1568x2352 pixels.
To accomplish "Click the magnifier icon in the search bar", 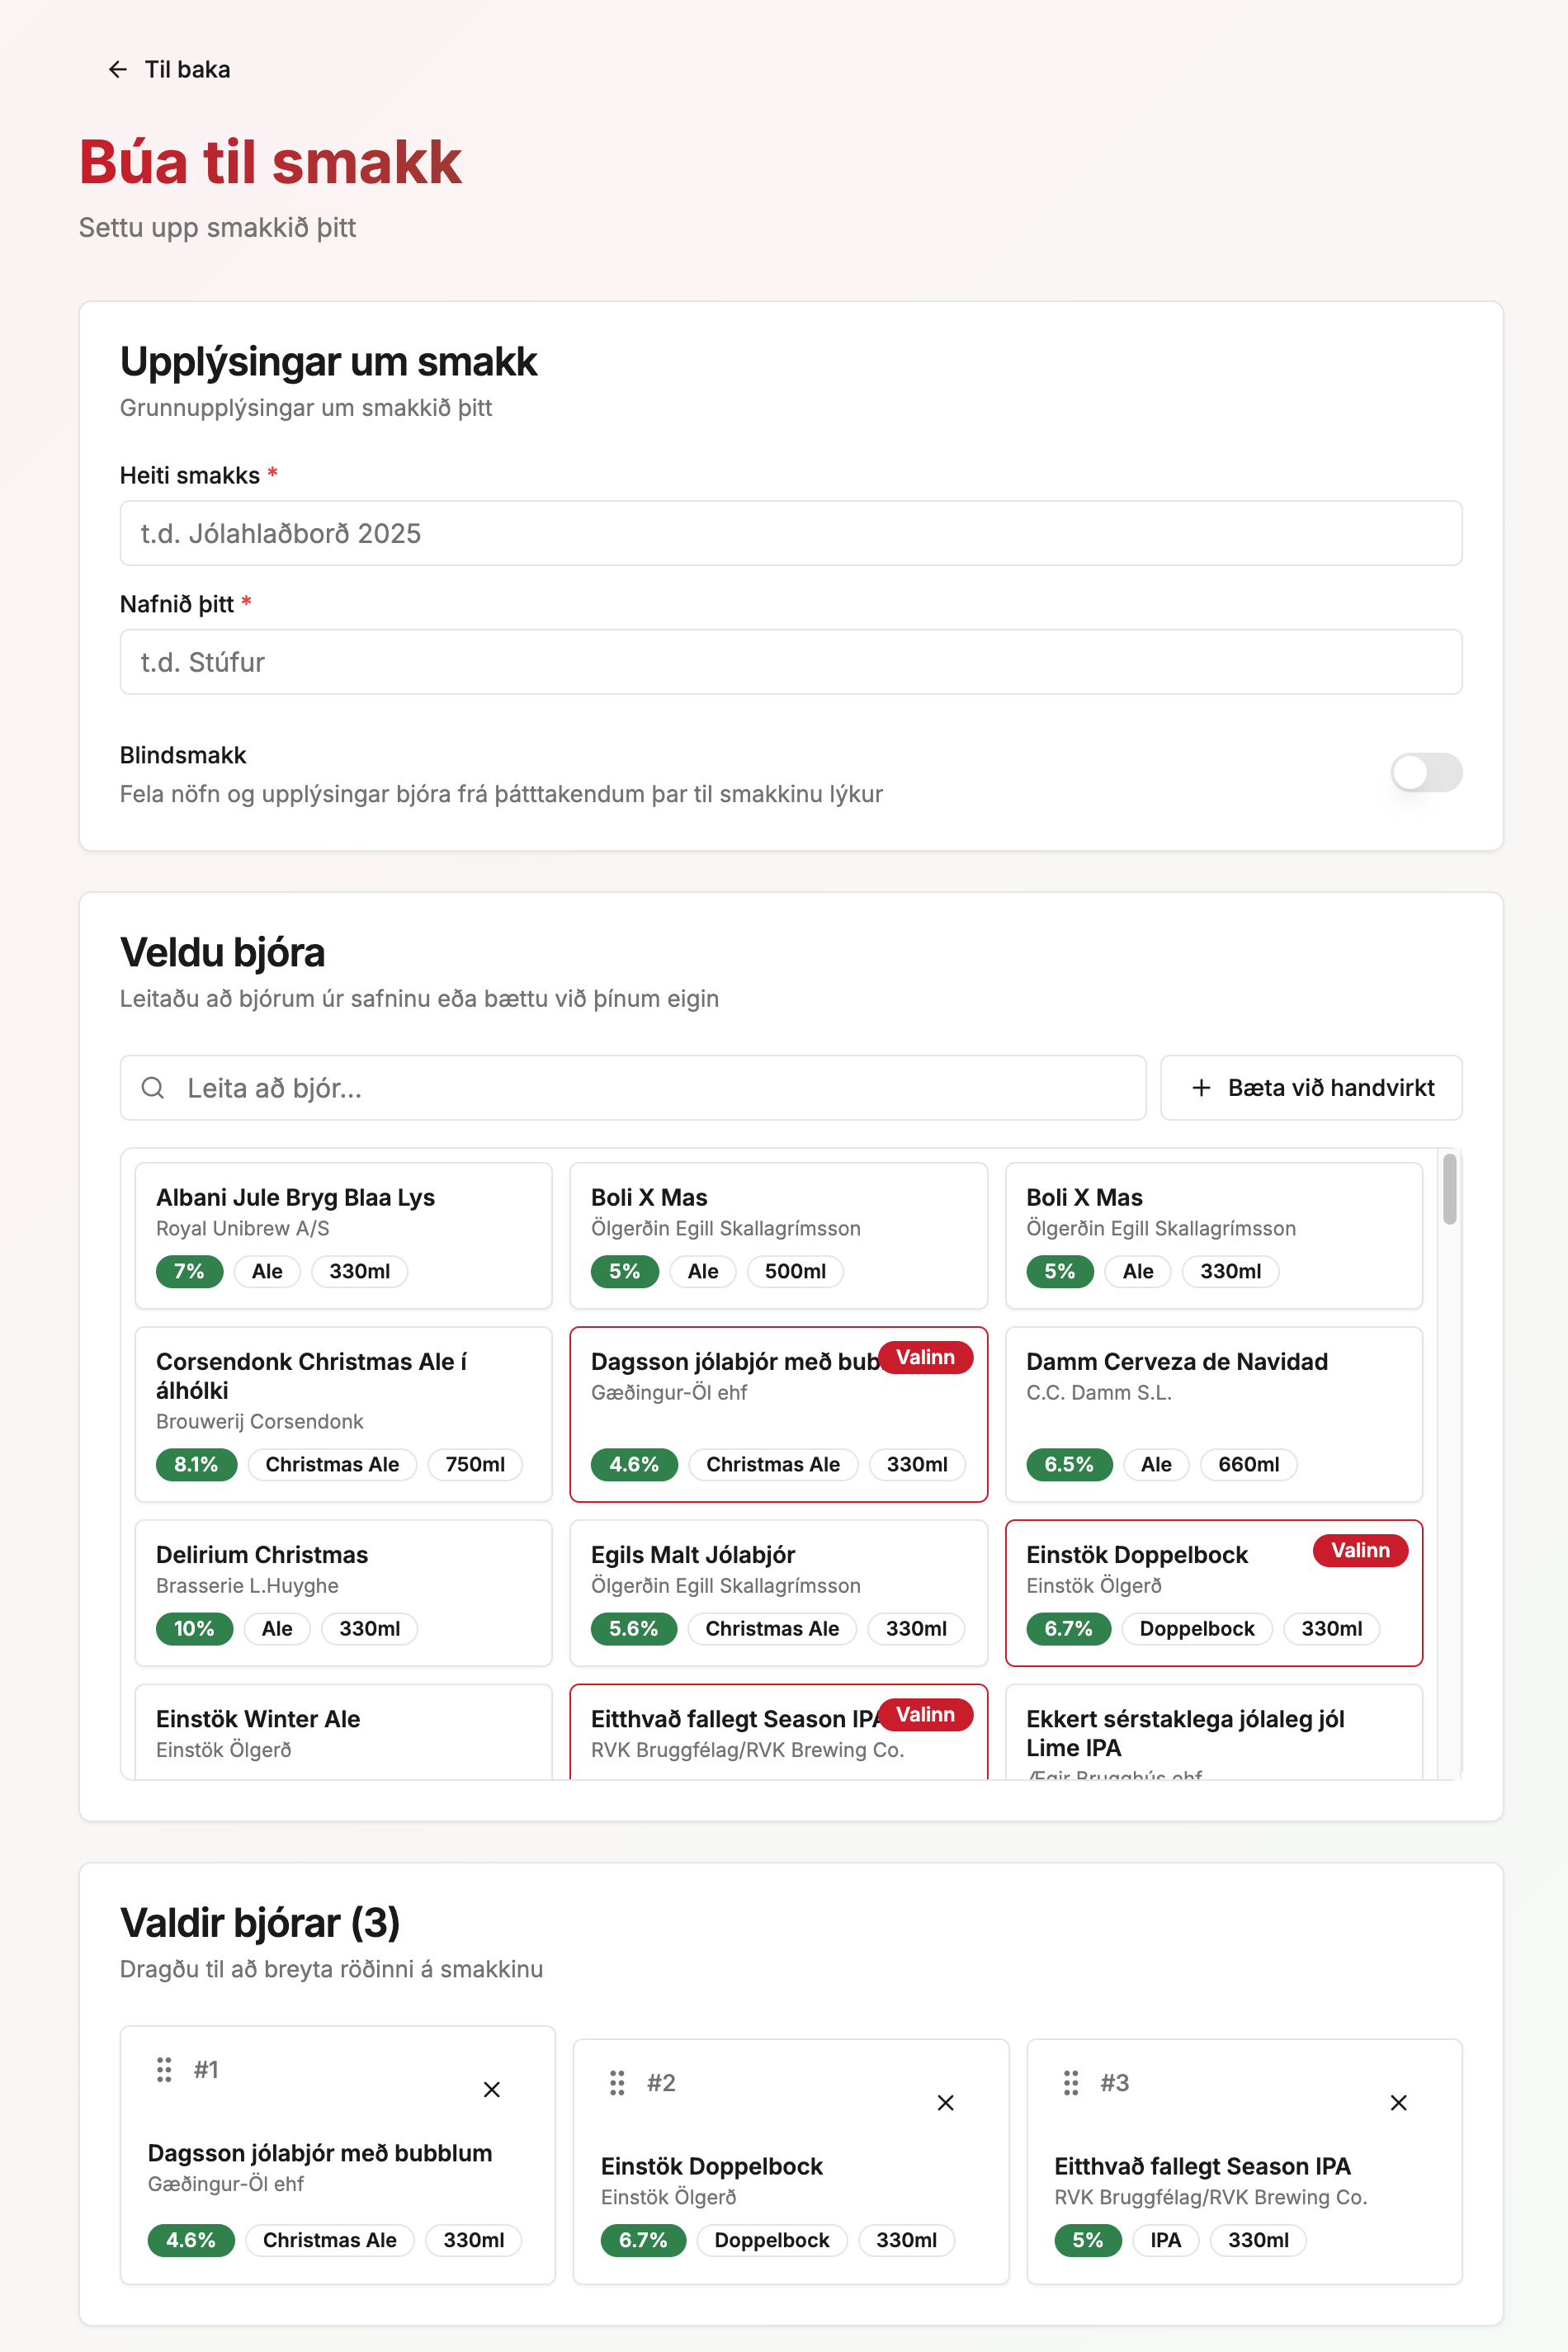I will tap(153, 1088).
